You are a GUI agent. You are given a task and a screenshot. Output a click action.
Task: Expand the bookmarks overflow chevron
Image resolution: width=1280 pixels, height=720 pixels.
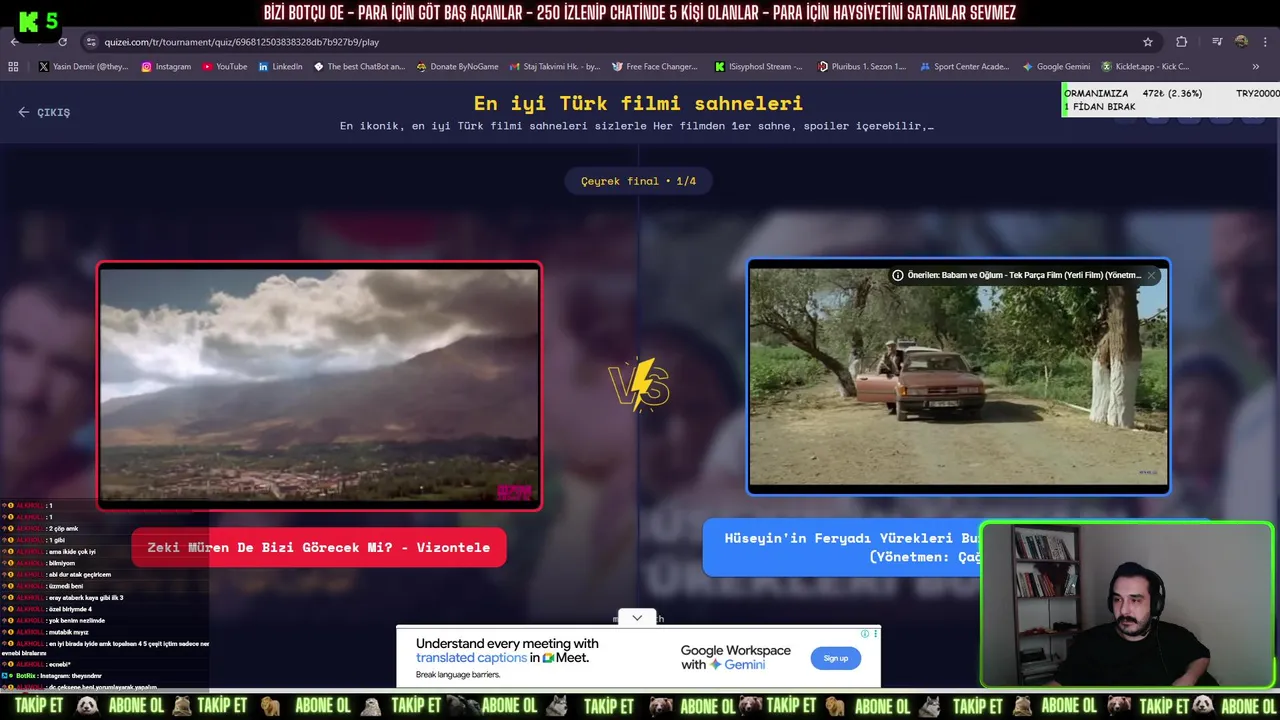(x=1256, y=67)
